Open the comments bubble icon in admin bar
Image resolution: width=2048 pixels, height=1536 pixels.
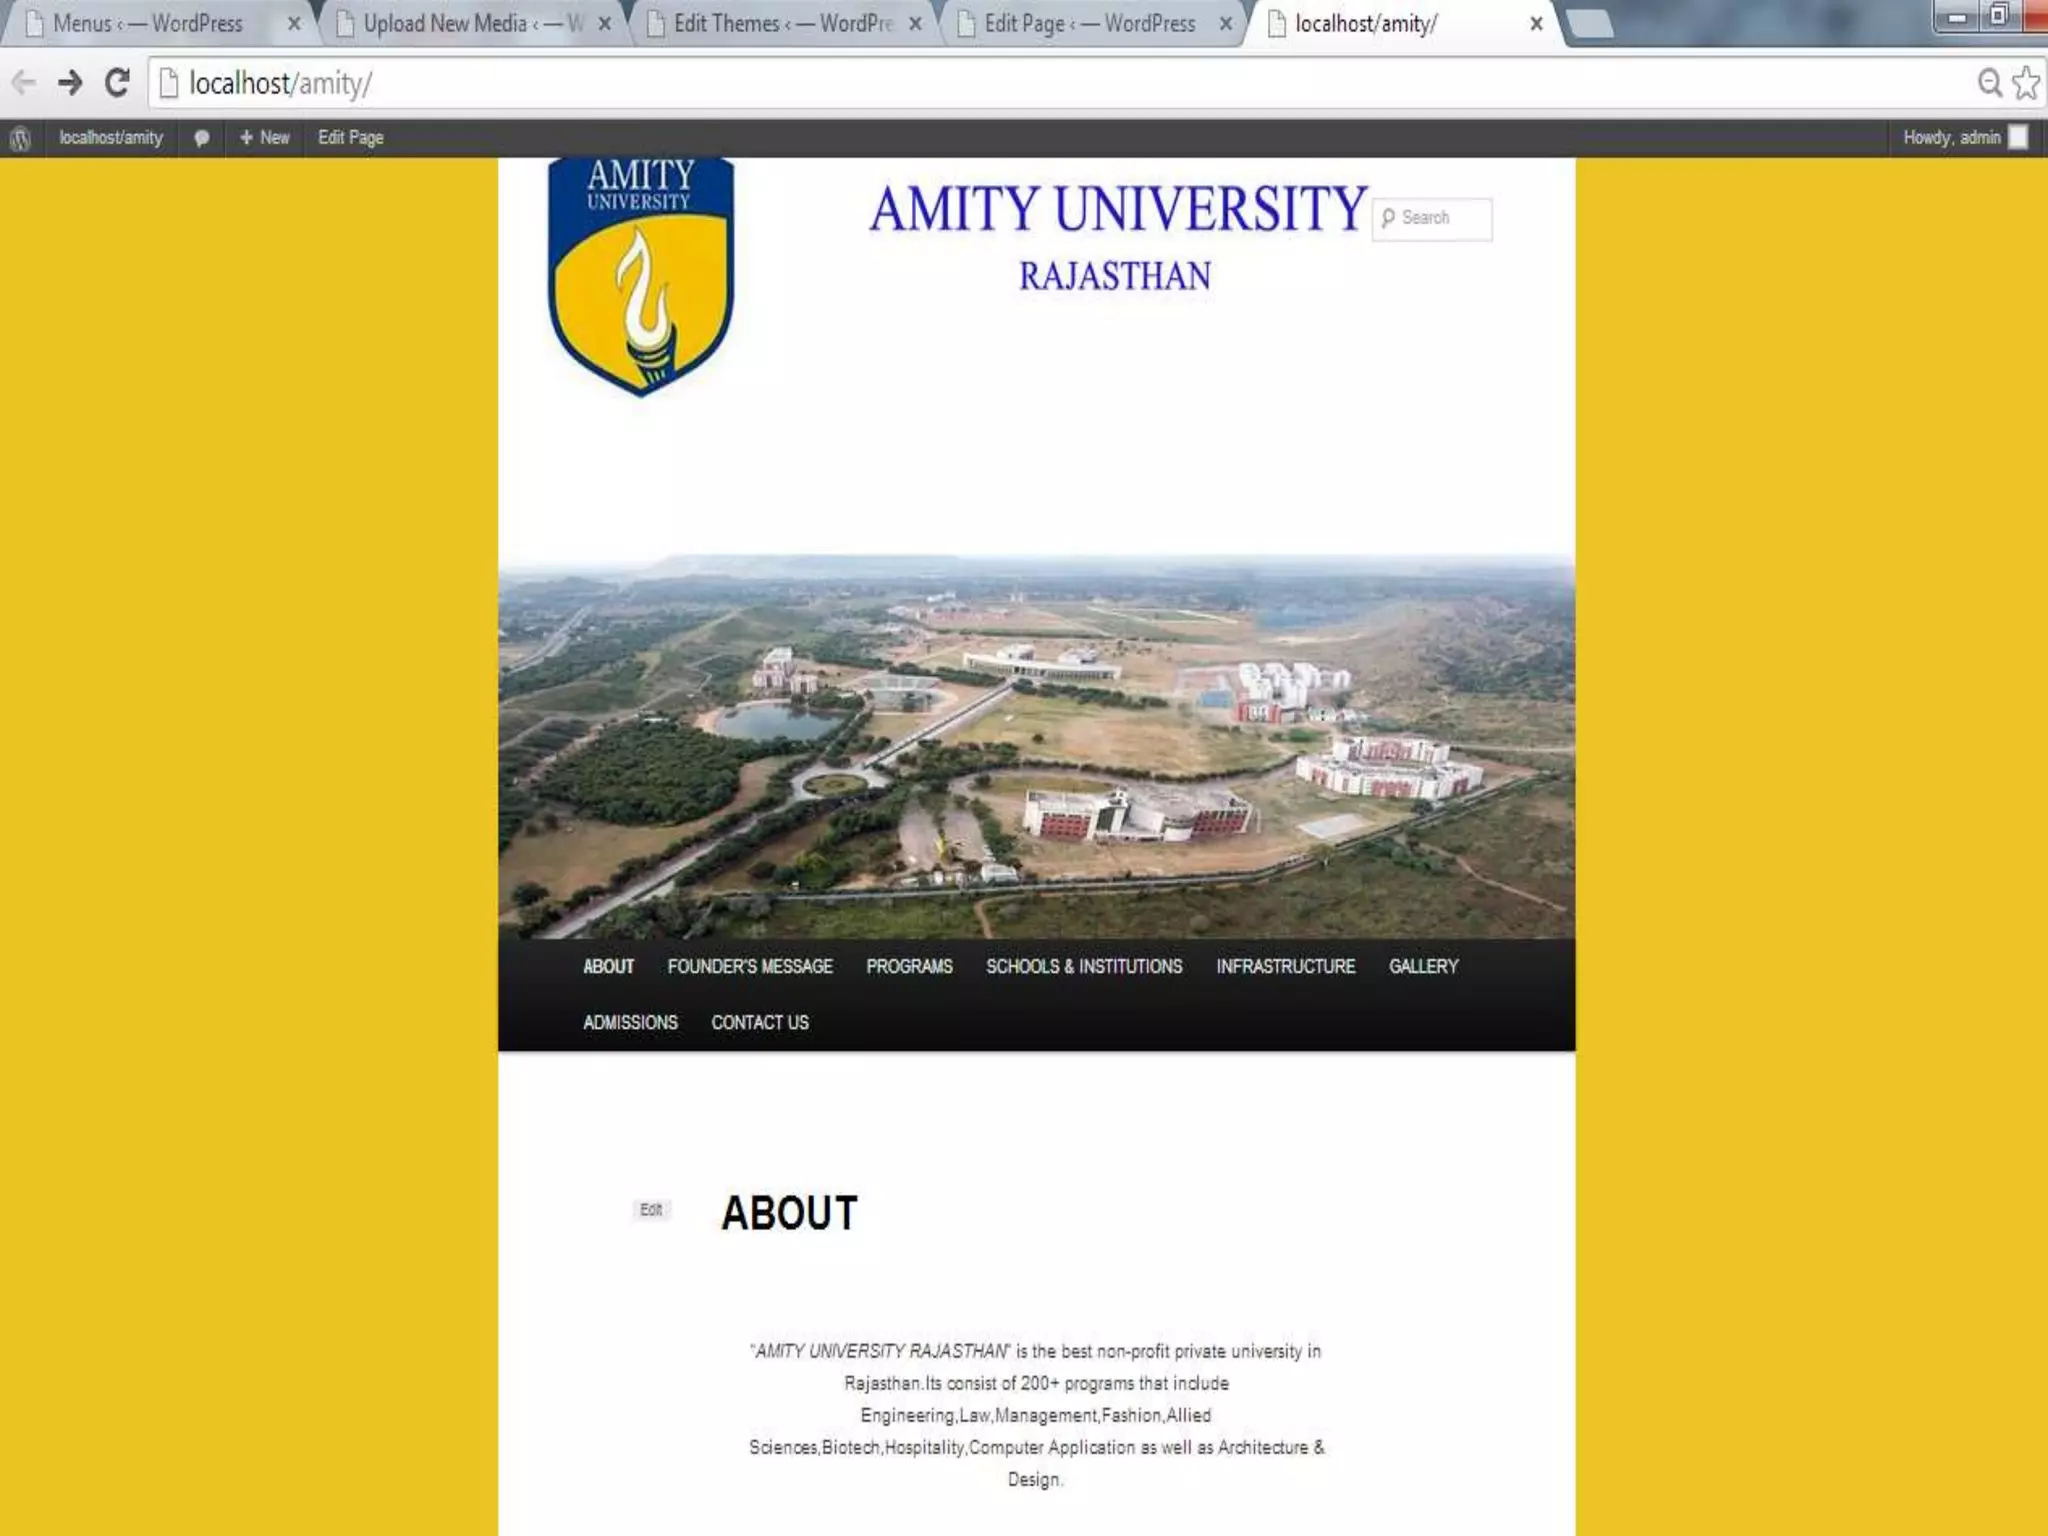pyautogui.click(x=201, y=138)
